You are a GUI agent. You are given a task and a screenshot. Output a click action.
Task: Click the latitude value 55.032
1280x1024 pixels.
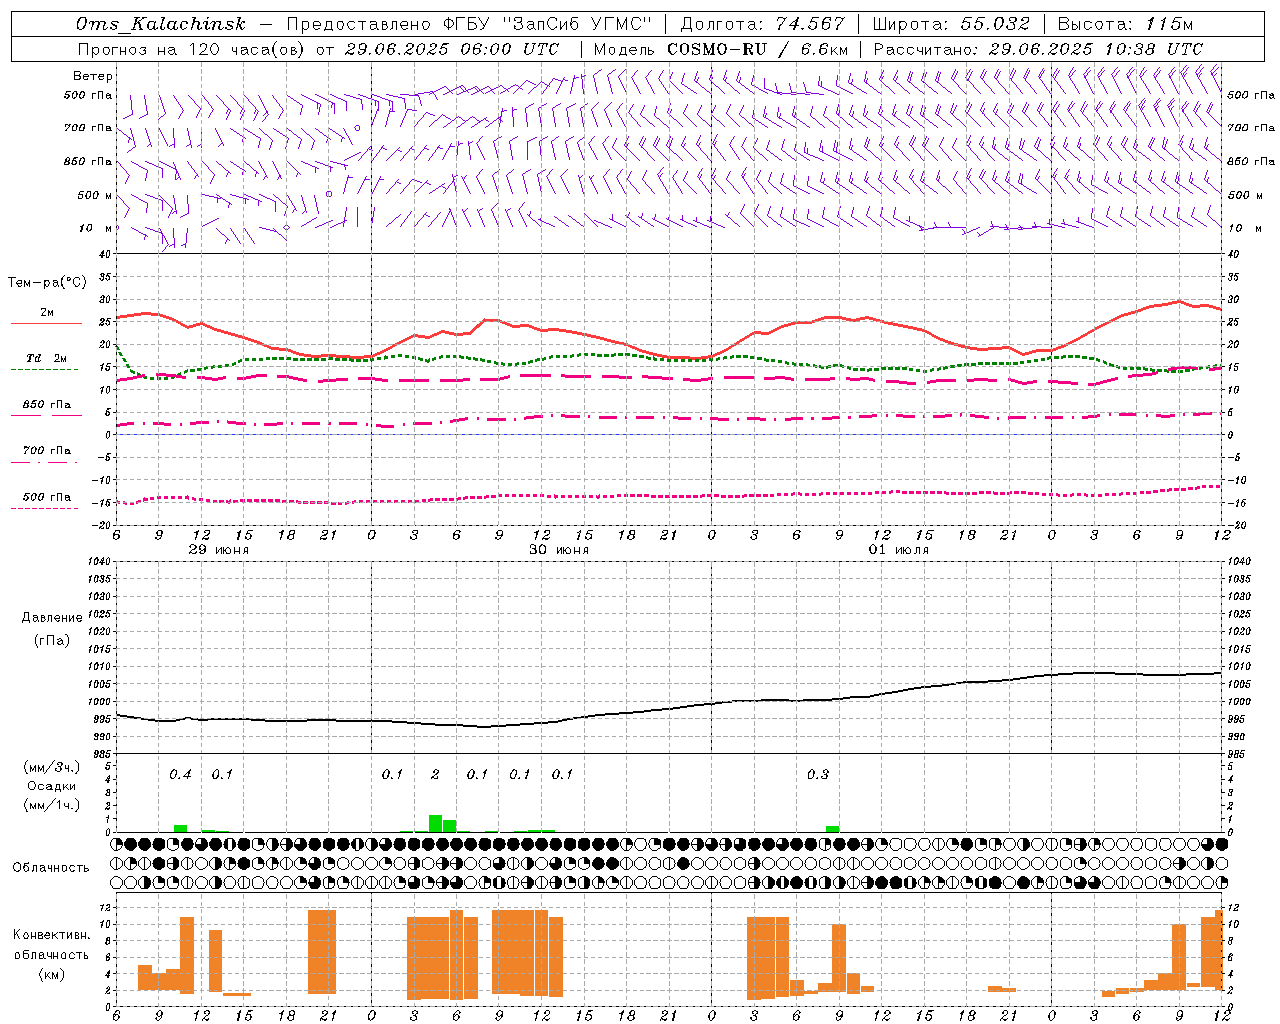[995, 24]
